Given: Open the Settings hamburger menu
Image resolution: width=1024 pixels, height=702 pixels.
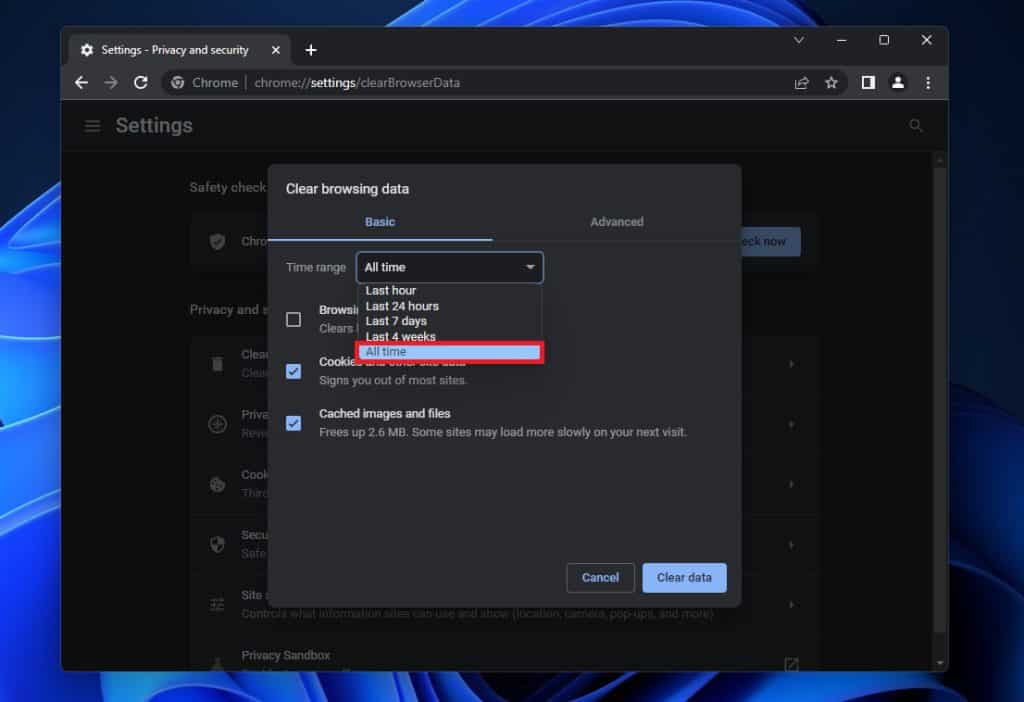Looking at the screenshot, I should coord(92,125).
